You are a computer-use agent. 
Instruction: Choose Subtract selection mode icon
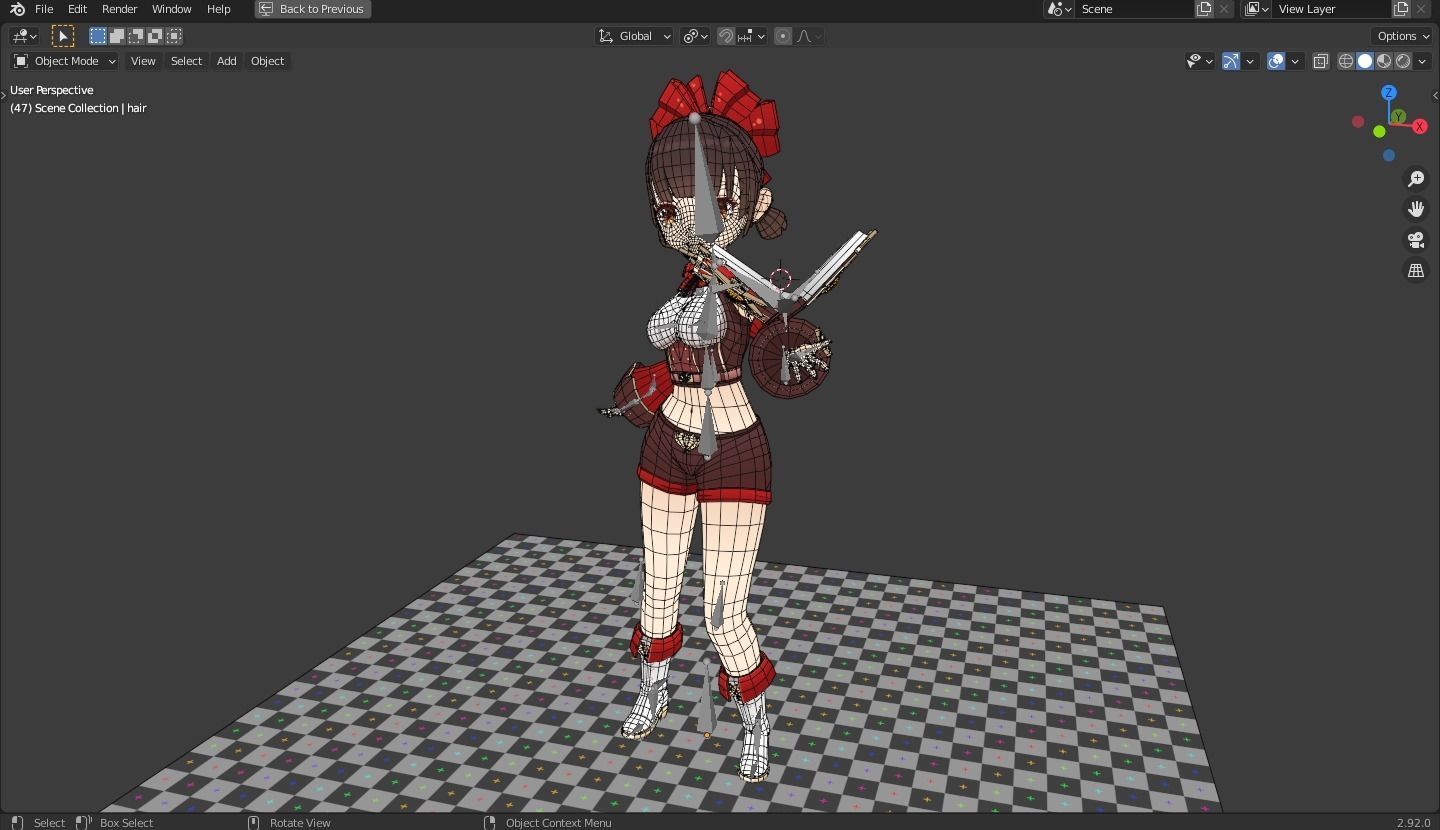coord(136,36)
